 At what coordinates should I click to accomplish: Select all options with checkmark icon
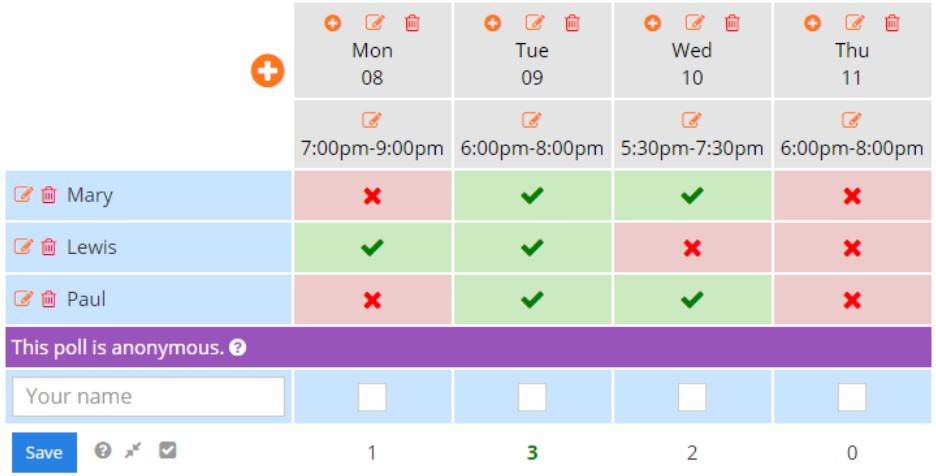(x=168, y=450)
